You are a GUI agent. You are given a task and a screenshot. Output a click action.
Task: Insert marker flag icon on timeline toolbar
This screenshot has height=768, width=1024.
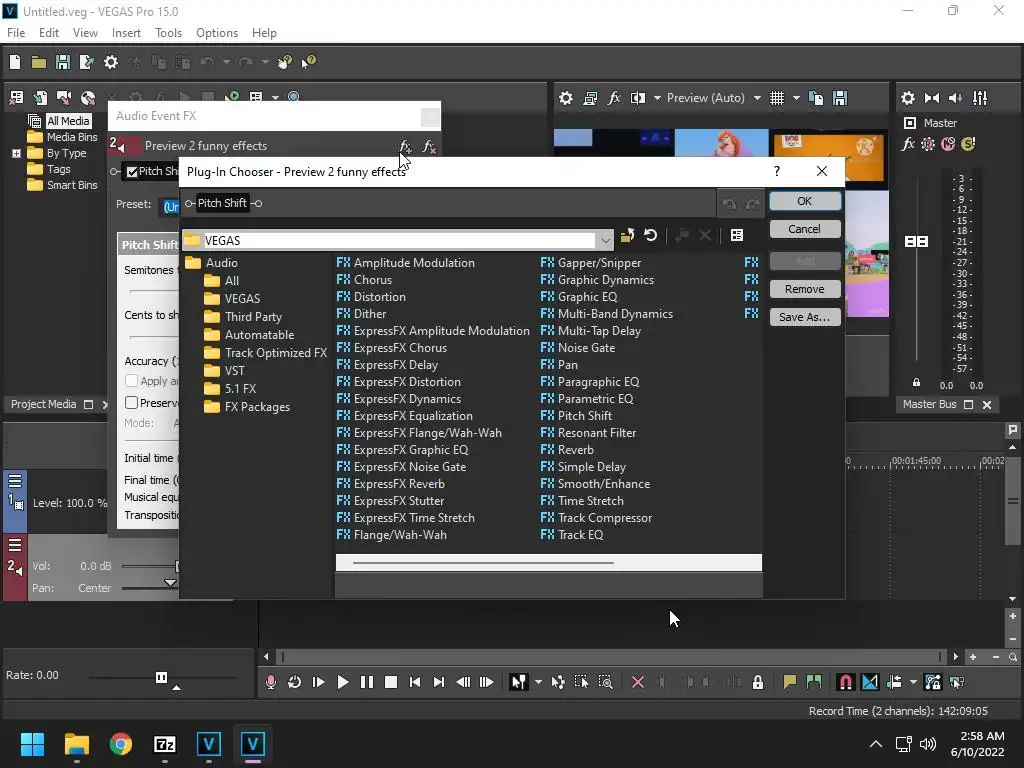(x=790, y=682)
